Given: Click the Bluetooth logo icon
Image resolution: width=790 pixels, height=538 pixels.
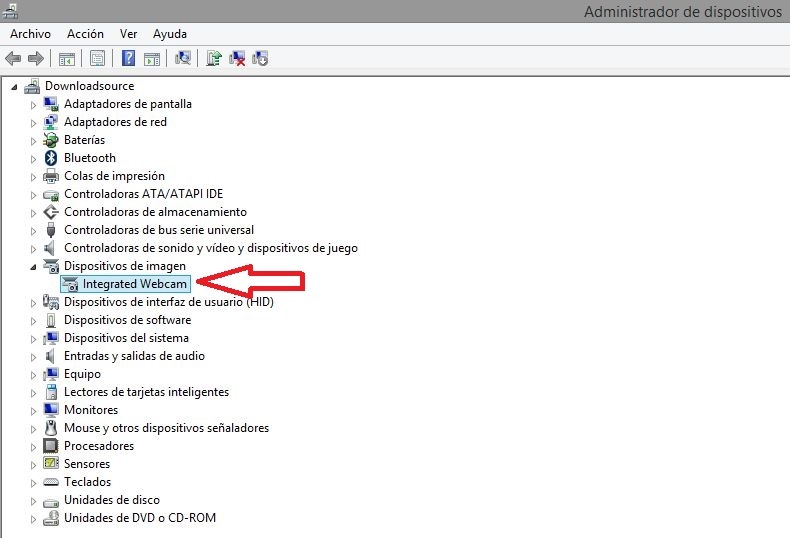Looking at the screenshot, I should pyautogui.click(x=50, y=158).
